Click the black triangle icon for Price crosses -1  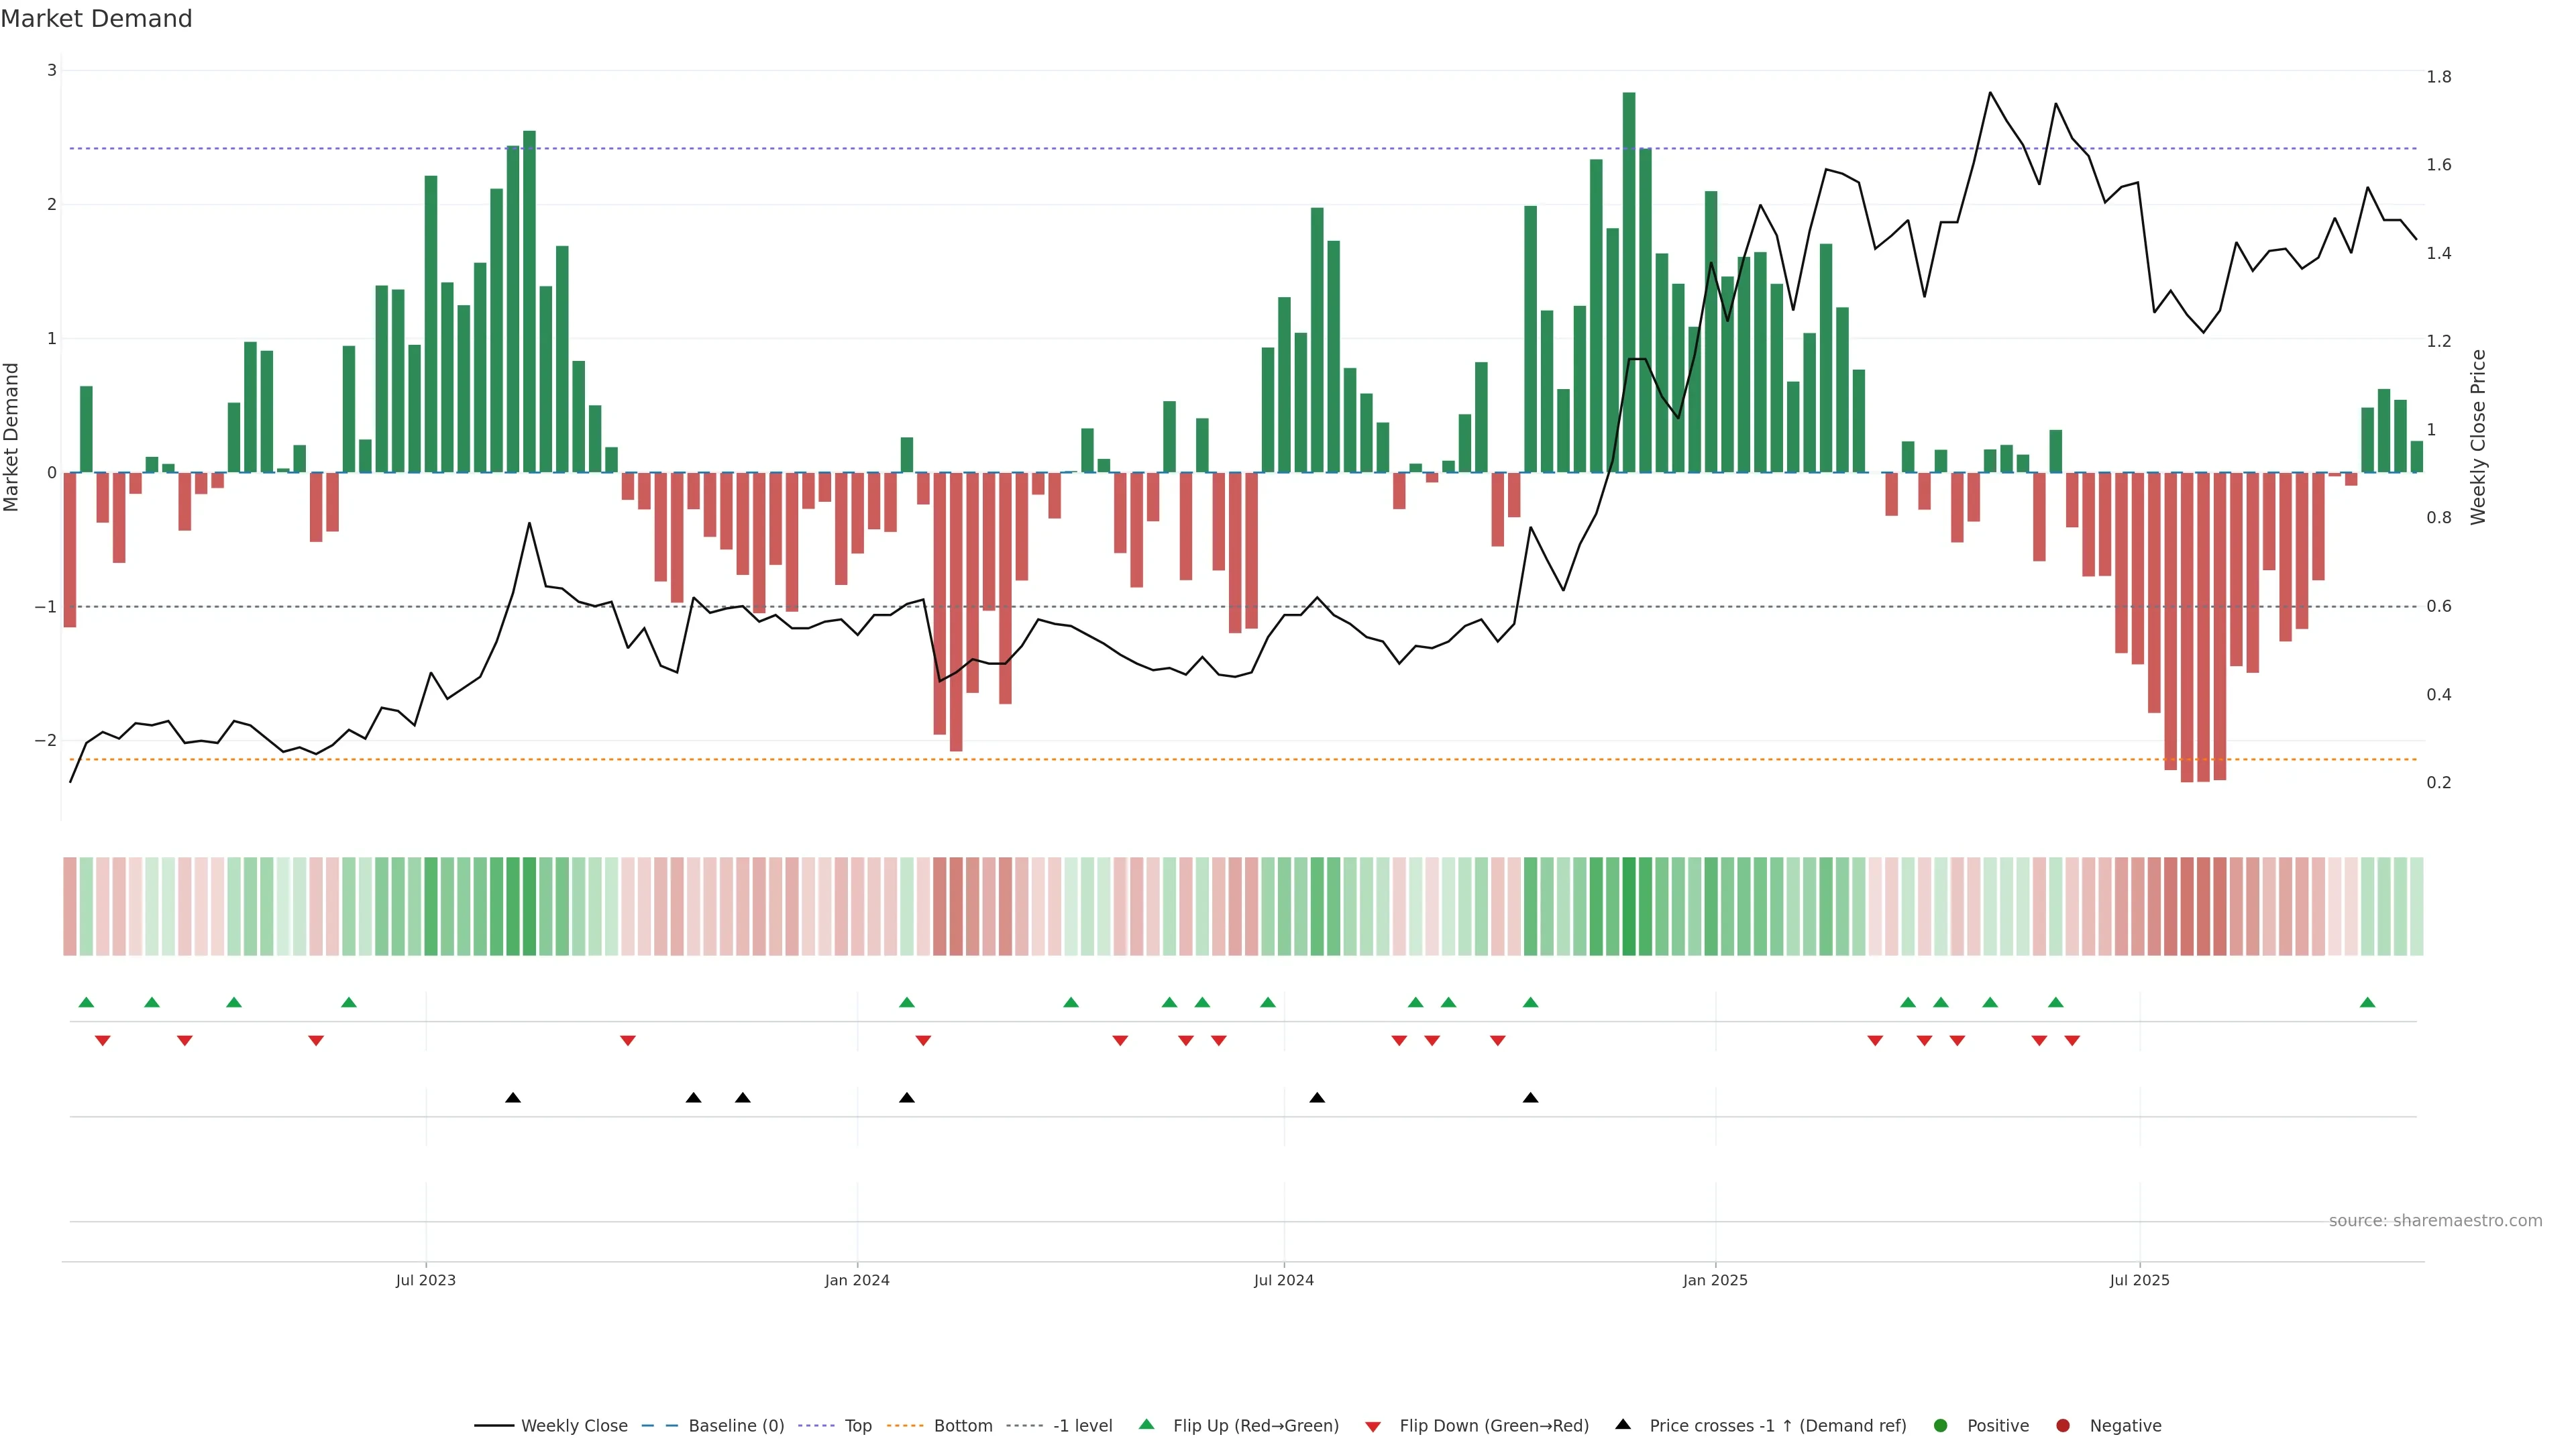pos(1623,1424)
